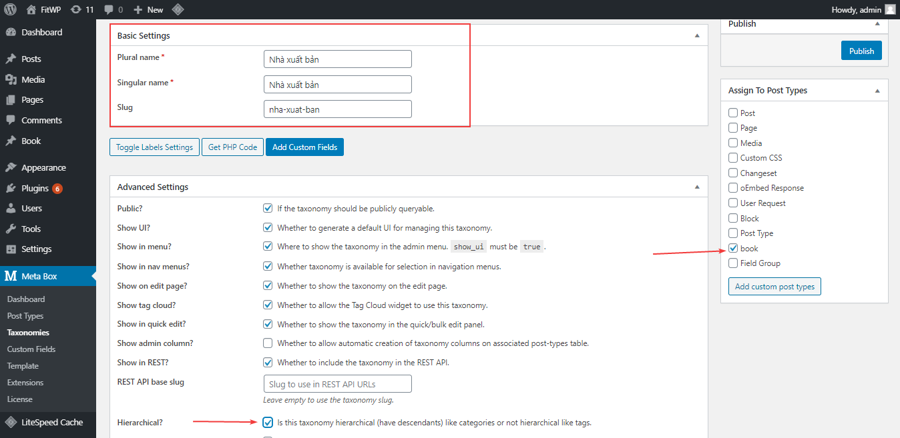Collapse Assign To Post Types panel arrow
Image resolution: width=900 pixels, height=438 pixels.
tap(877, 91)
